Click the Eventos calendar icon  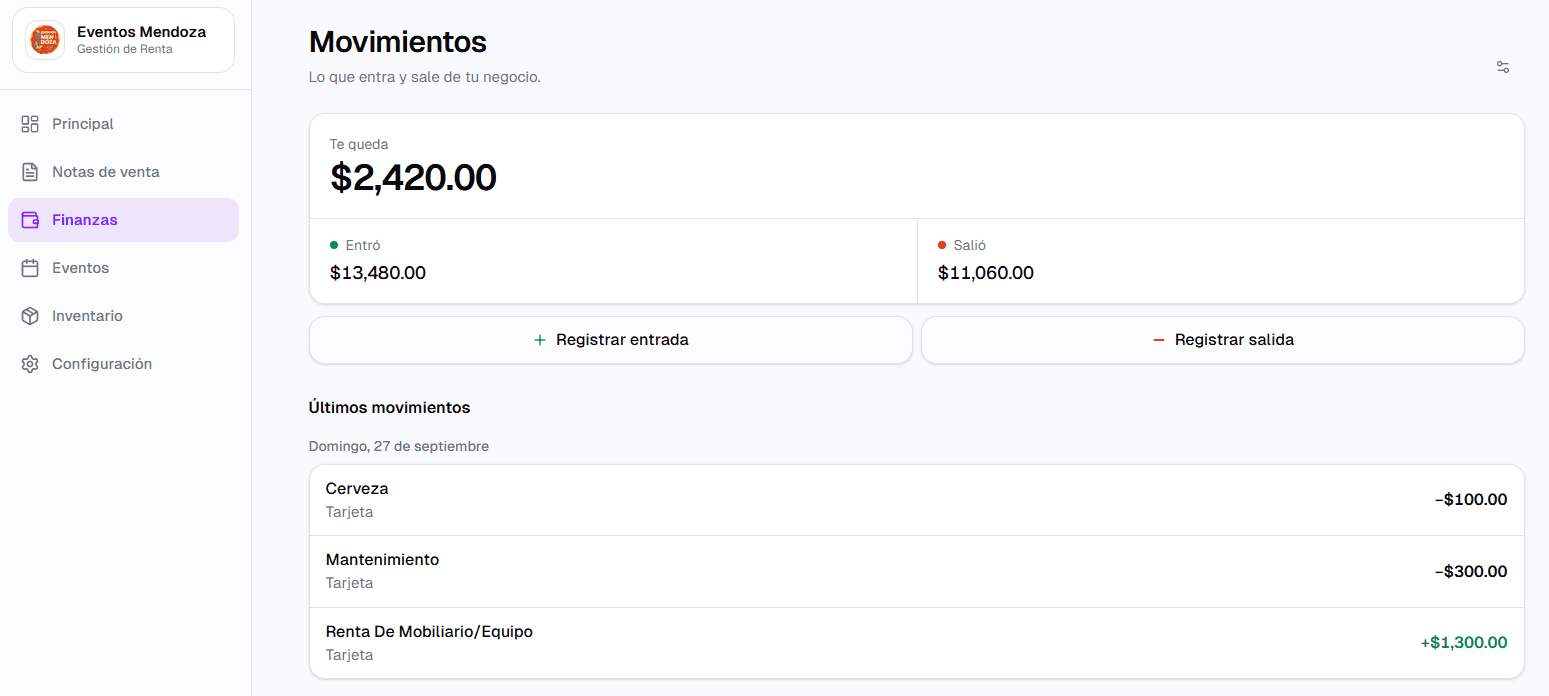point(30,268)
